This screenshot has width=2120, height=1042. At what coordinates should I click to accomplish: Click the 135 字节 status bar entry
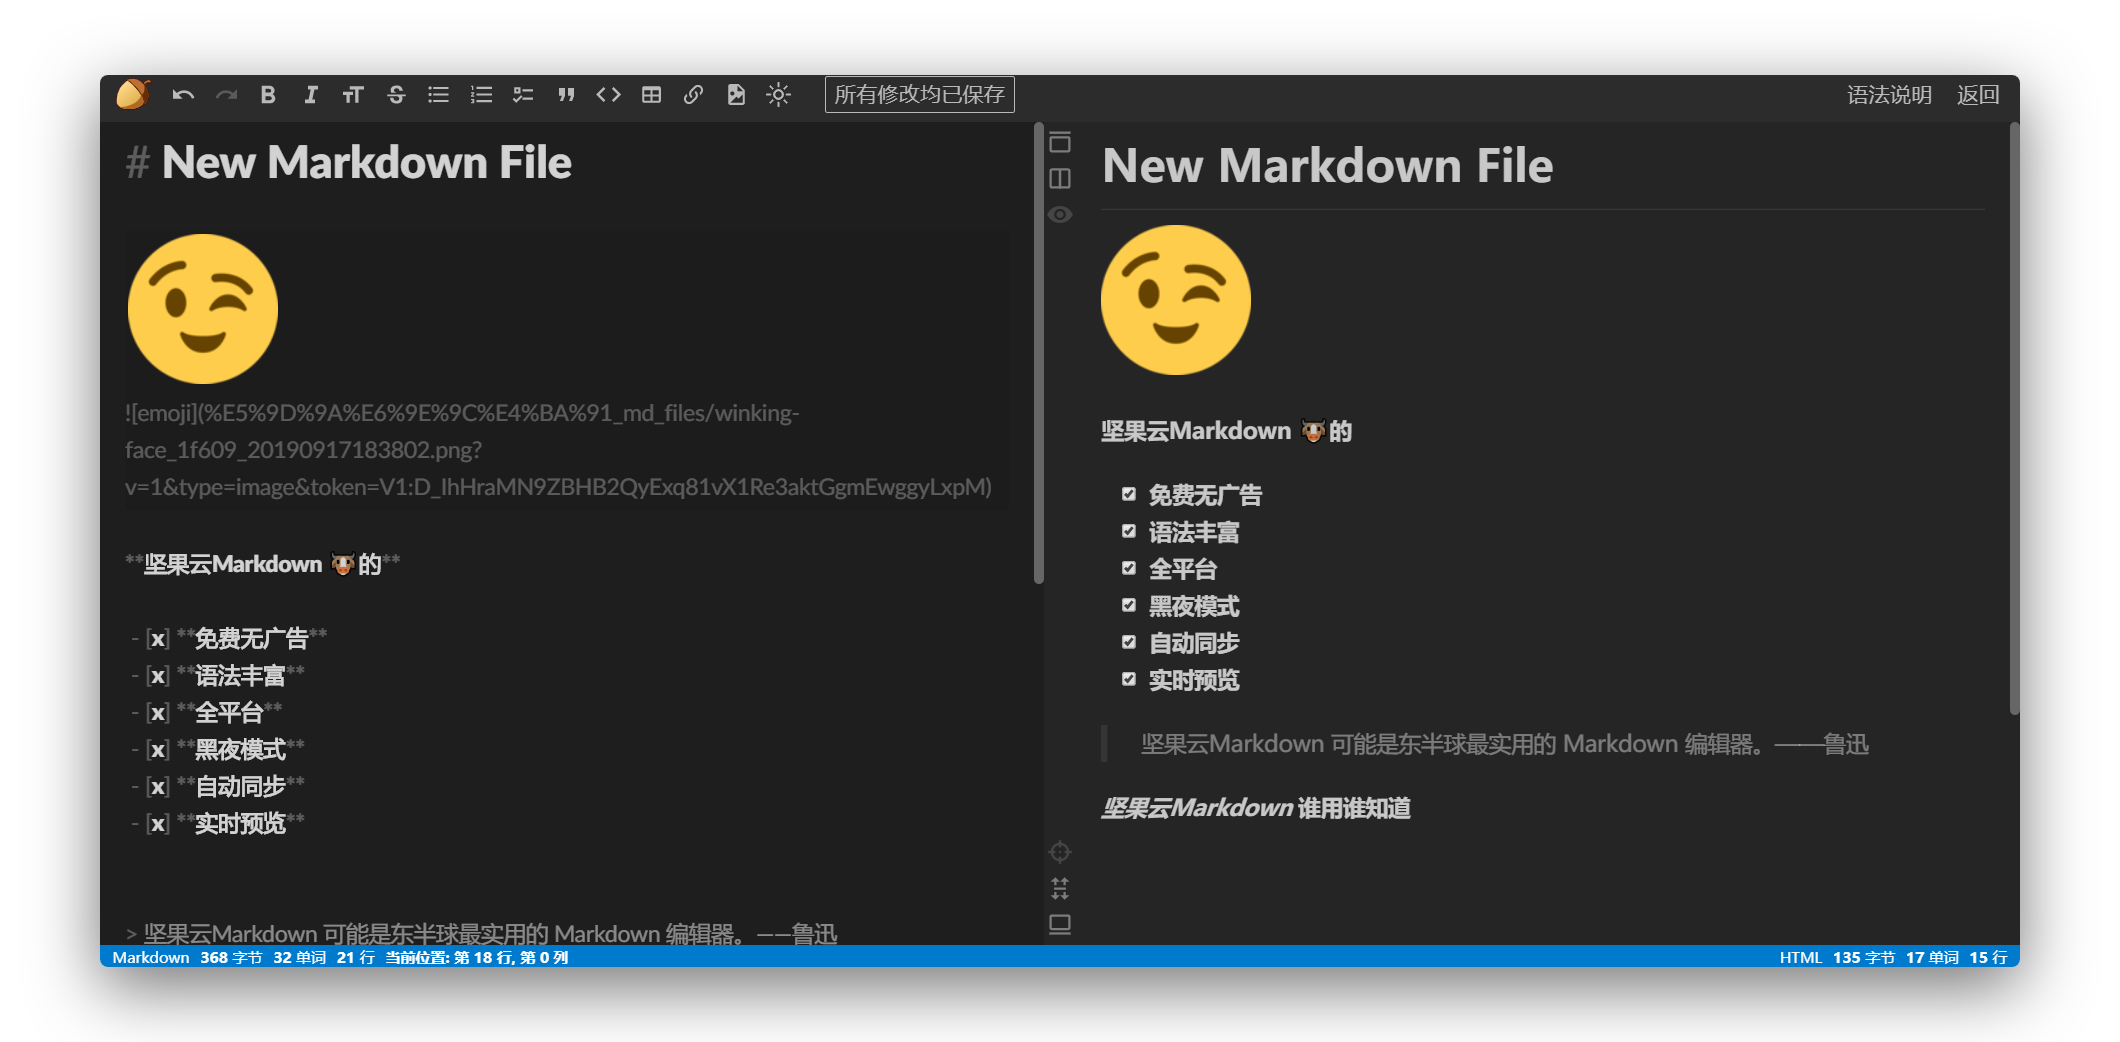click(1863, 957)
